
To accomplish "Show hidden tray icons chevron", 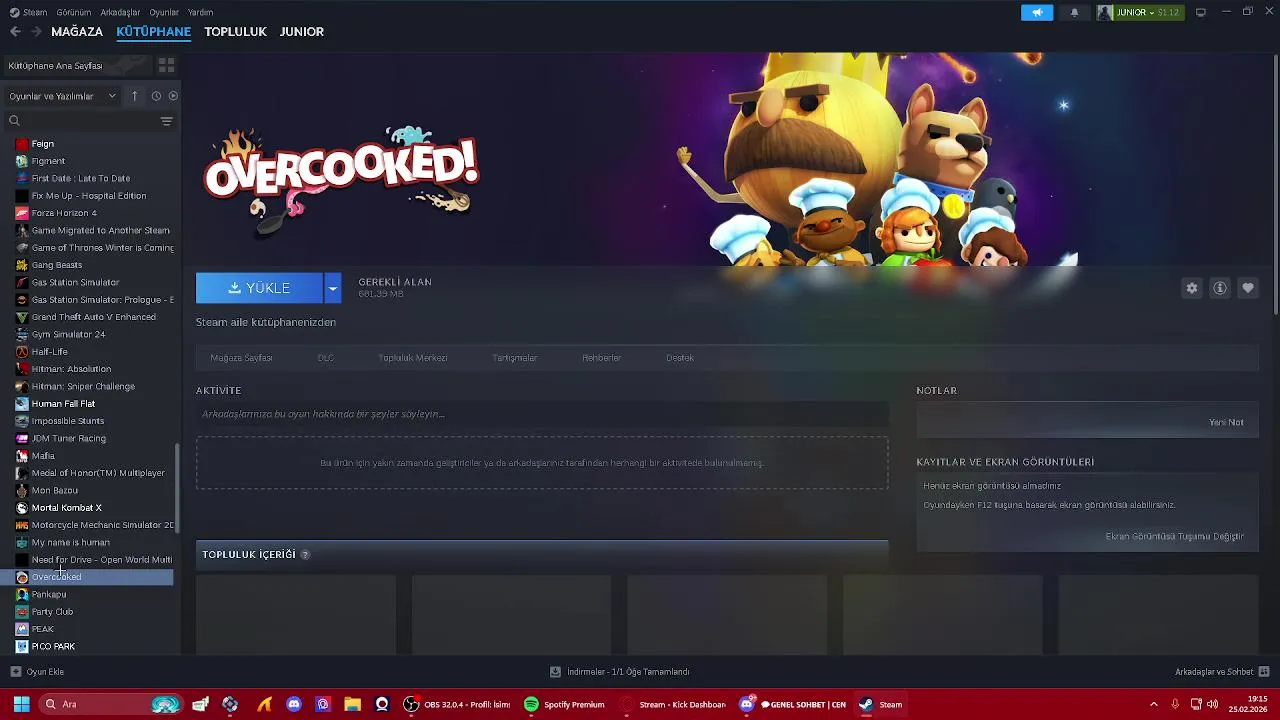I will coord(1153,704).
